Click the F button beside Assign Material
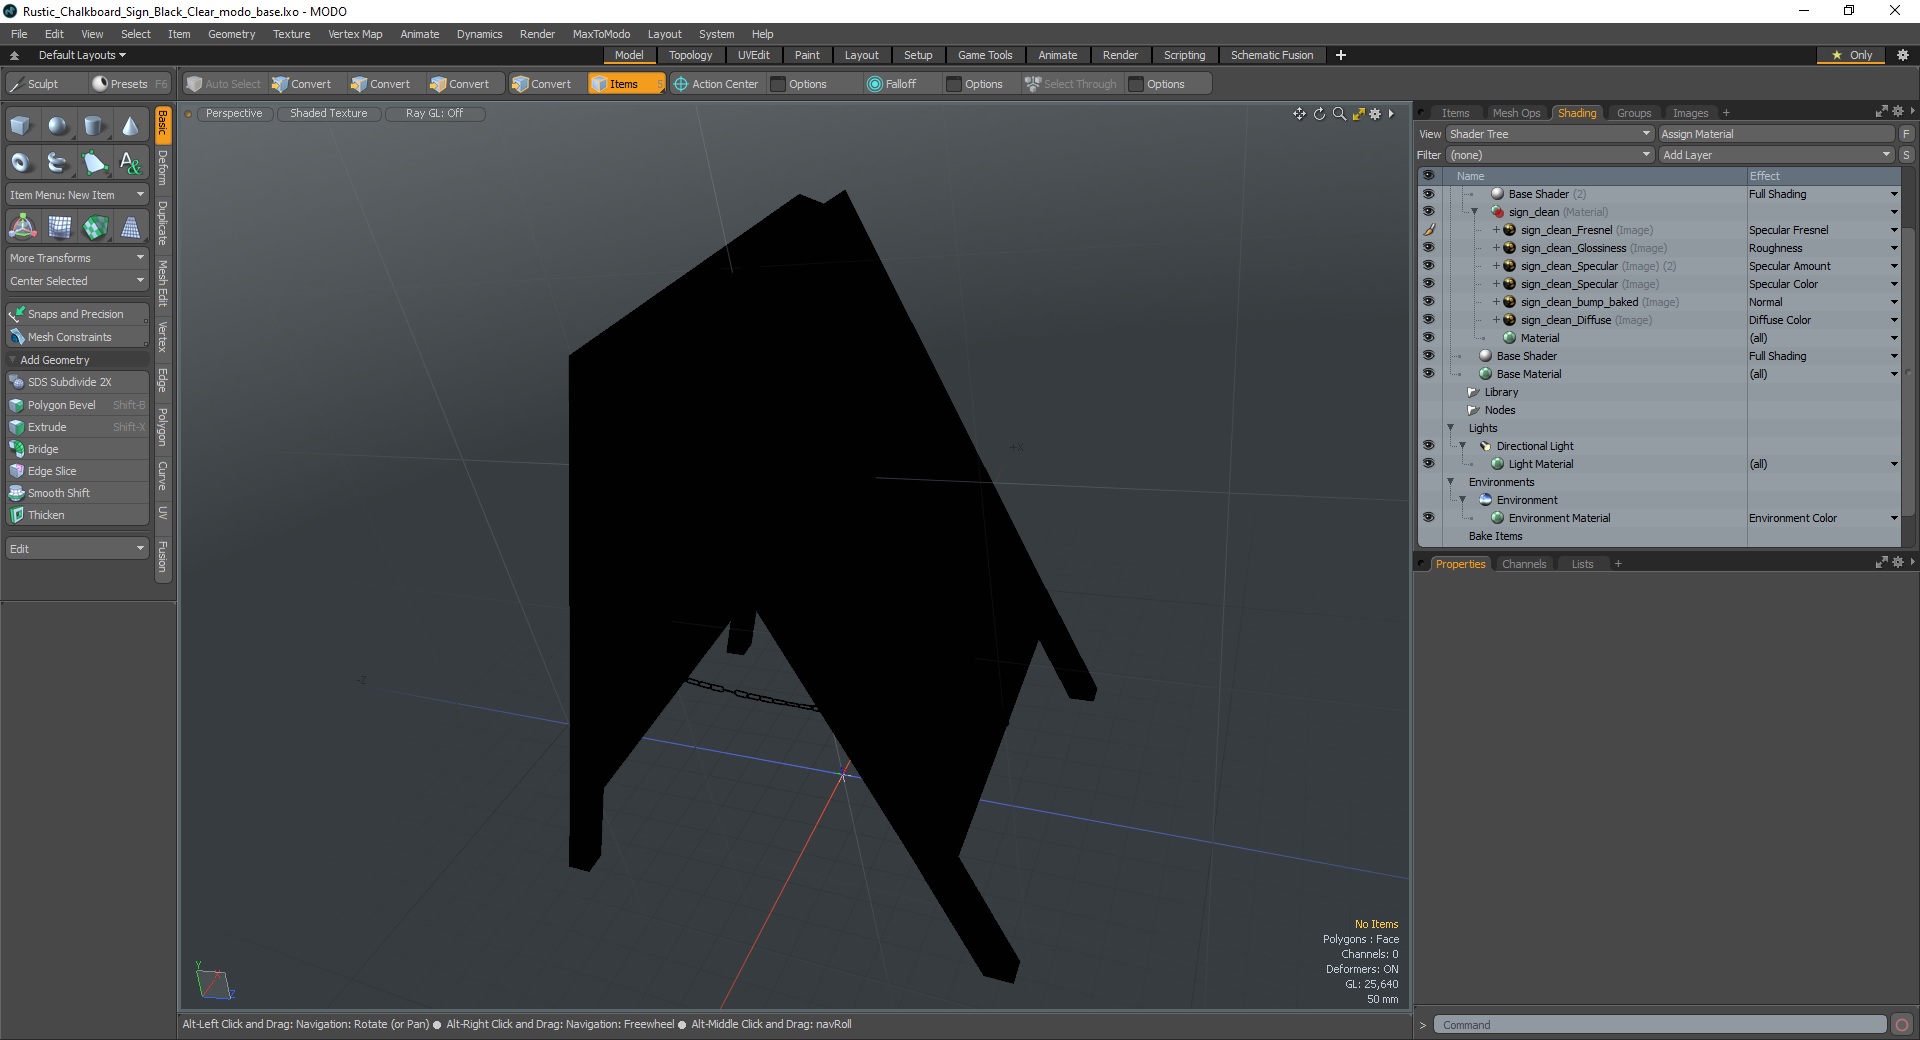Image resolution: width=1920 pixels, height=1040 pixels. click(1906, 134)
